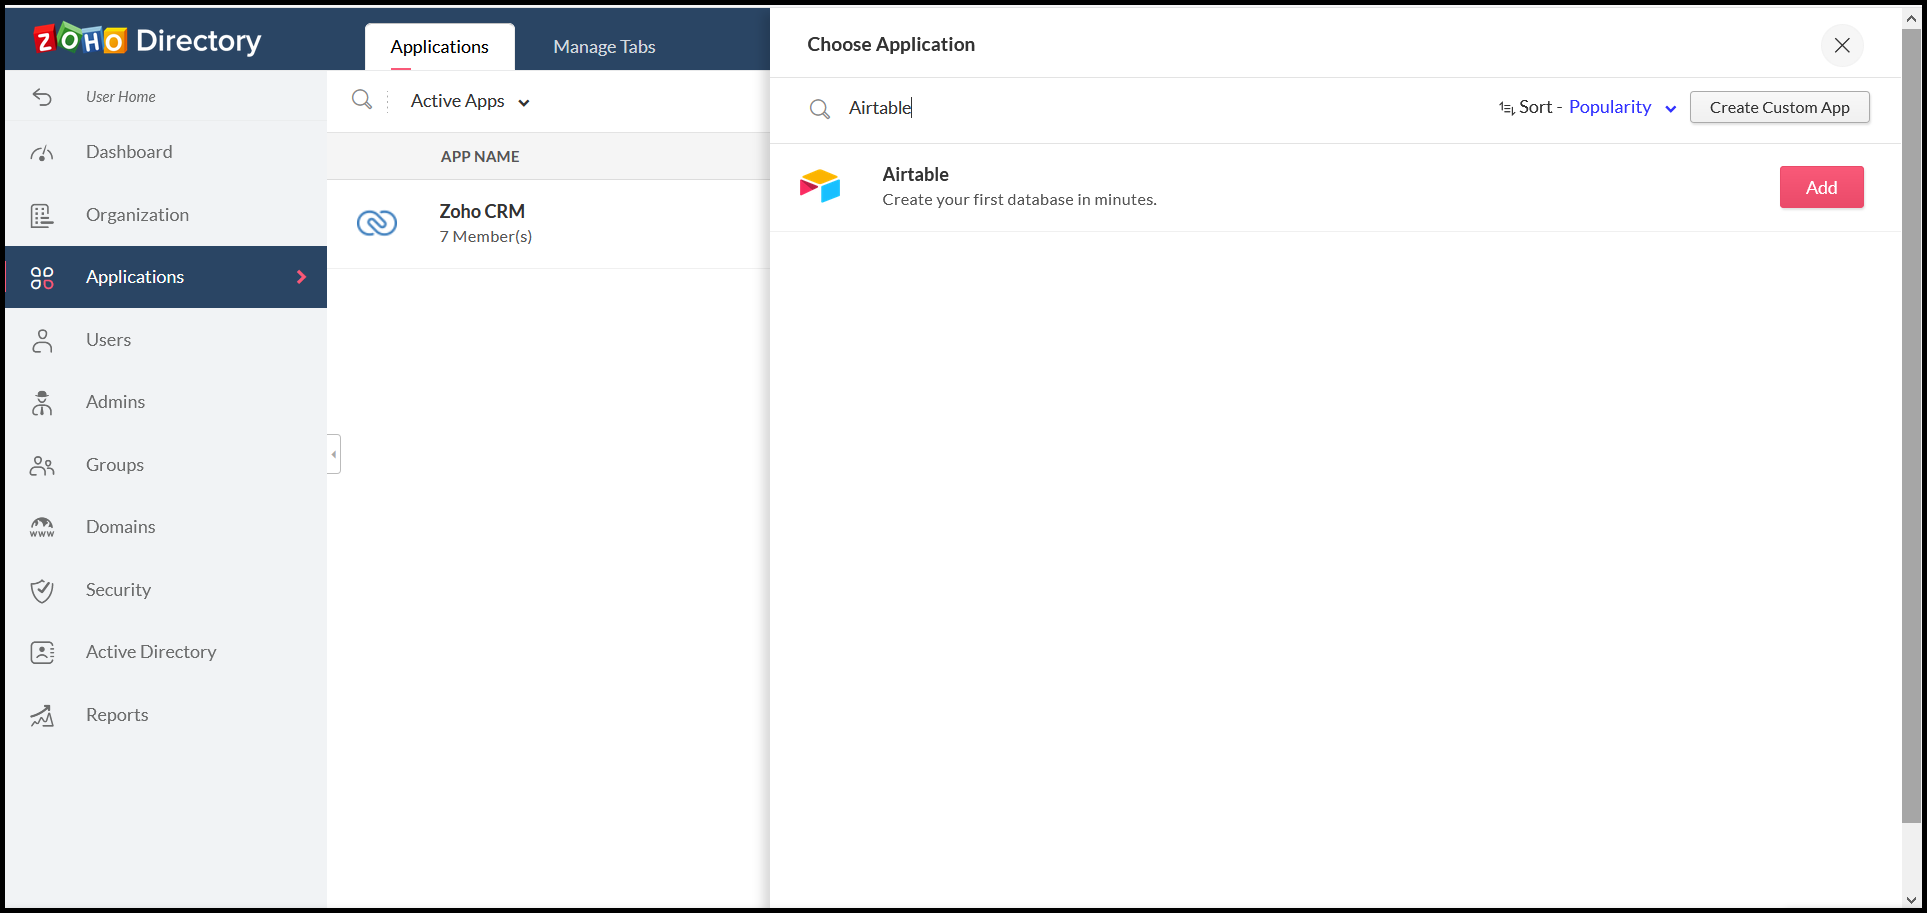
Task: Select the Applications tab
Action: [438, 46]
